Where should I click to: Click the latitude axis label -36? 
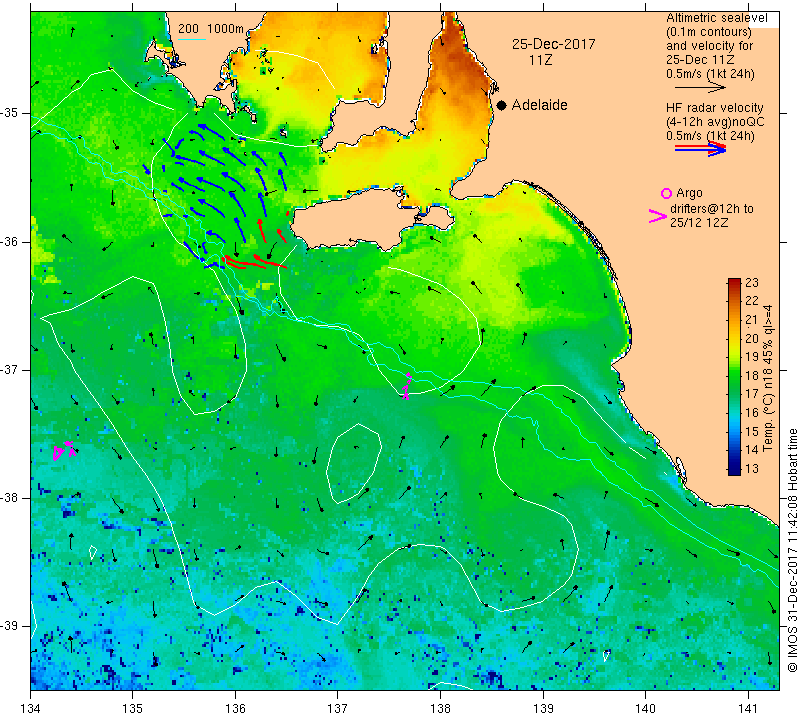[10, 241]
